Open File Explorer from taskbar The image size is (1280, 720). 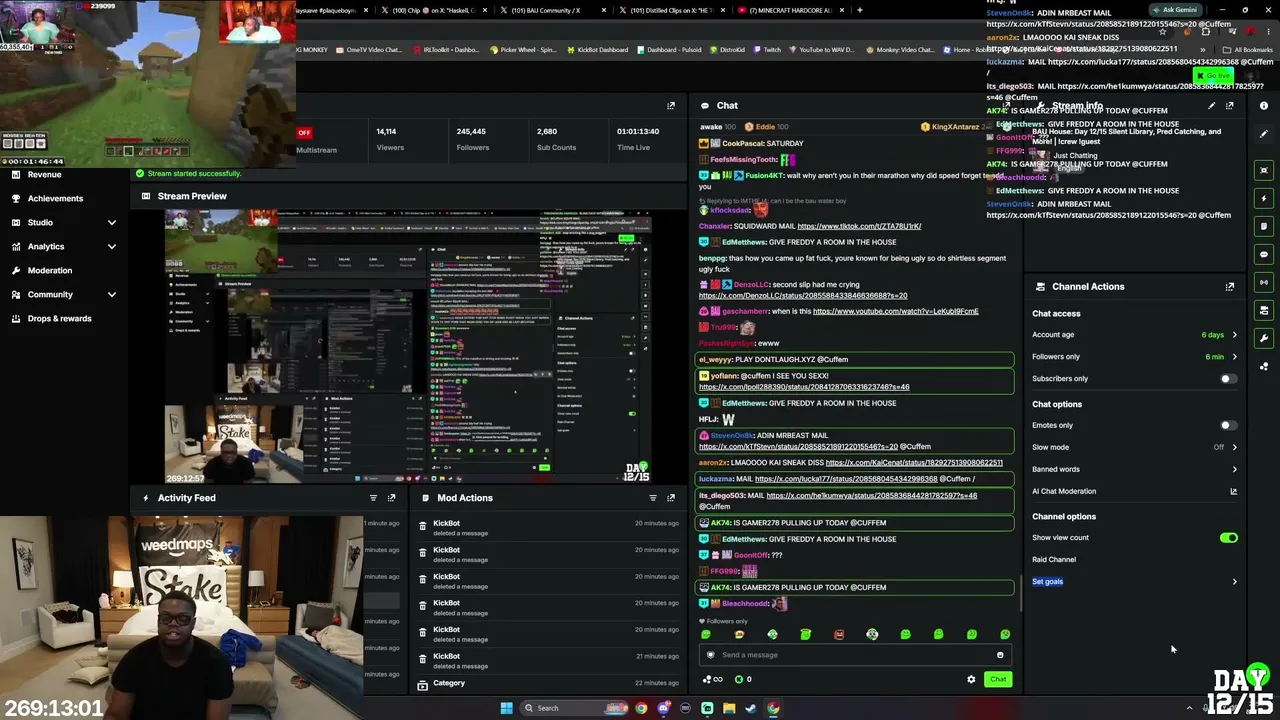tap(729, 708)
